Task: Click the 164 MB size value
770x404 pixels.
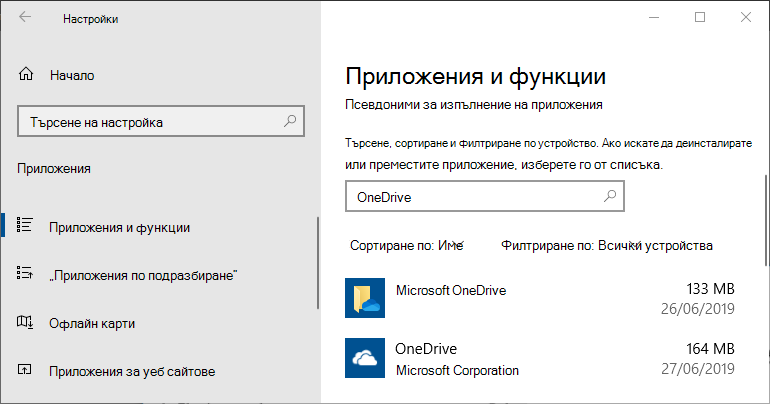Action: pyautogui.click(x=710, y=349)
